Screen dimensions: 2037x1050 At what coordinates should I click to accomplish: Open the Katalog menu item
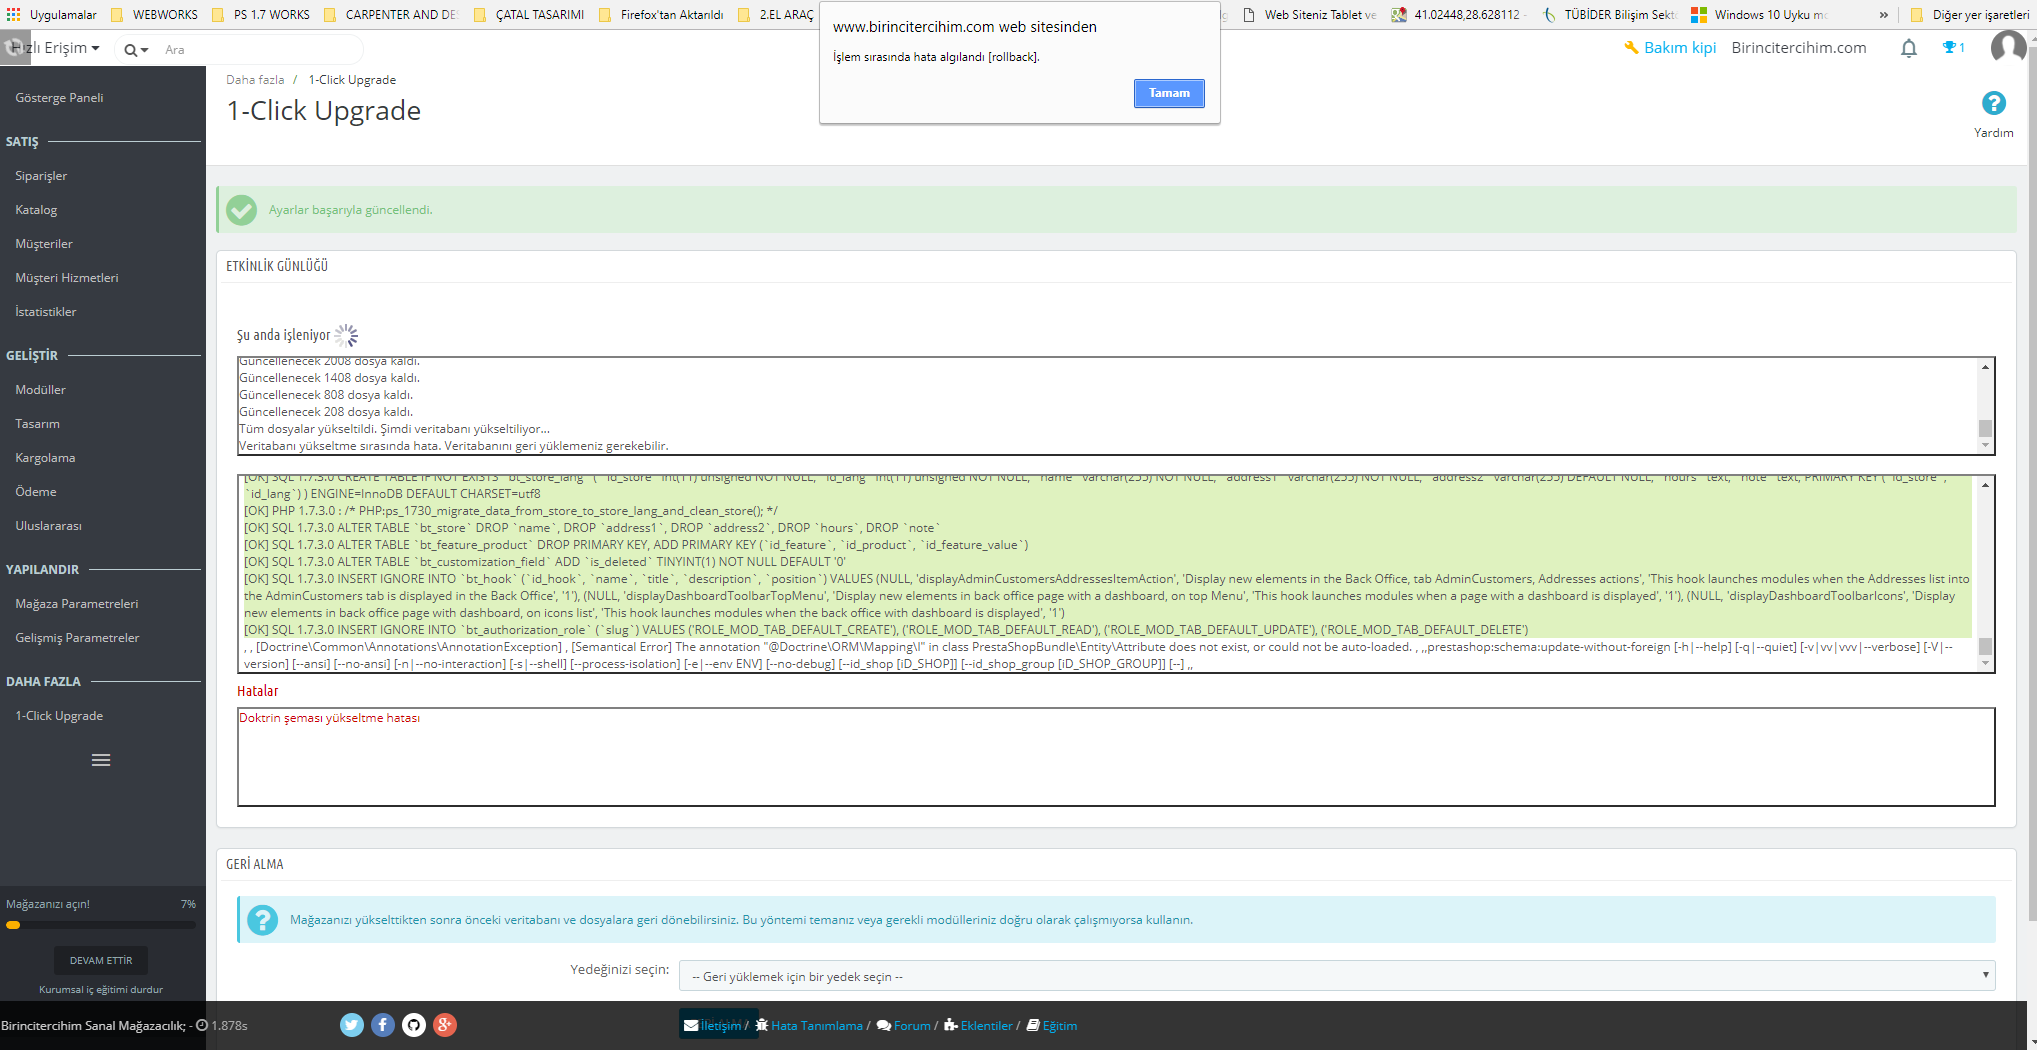(x=36, y=210)
